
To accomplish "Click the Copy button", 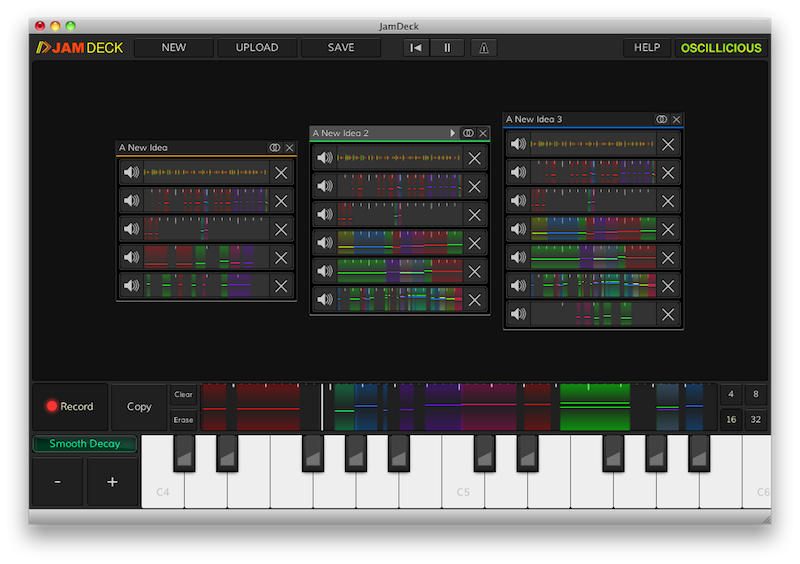I will [139, 407].
